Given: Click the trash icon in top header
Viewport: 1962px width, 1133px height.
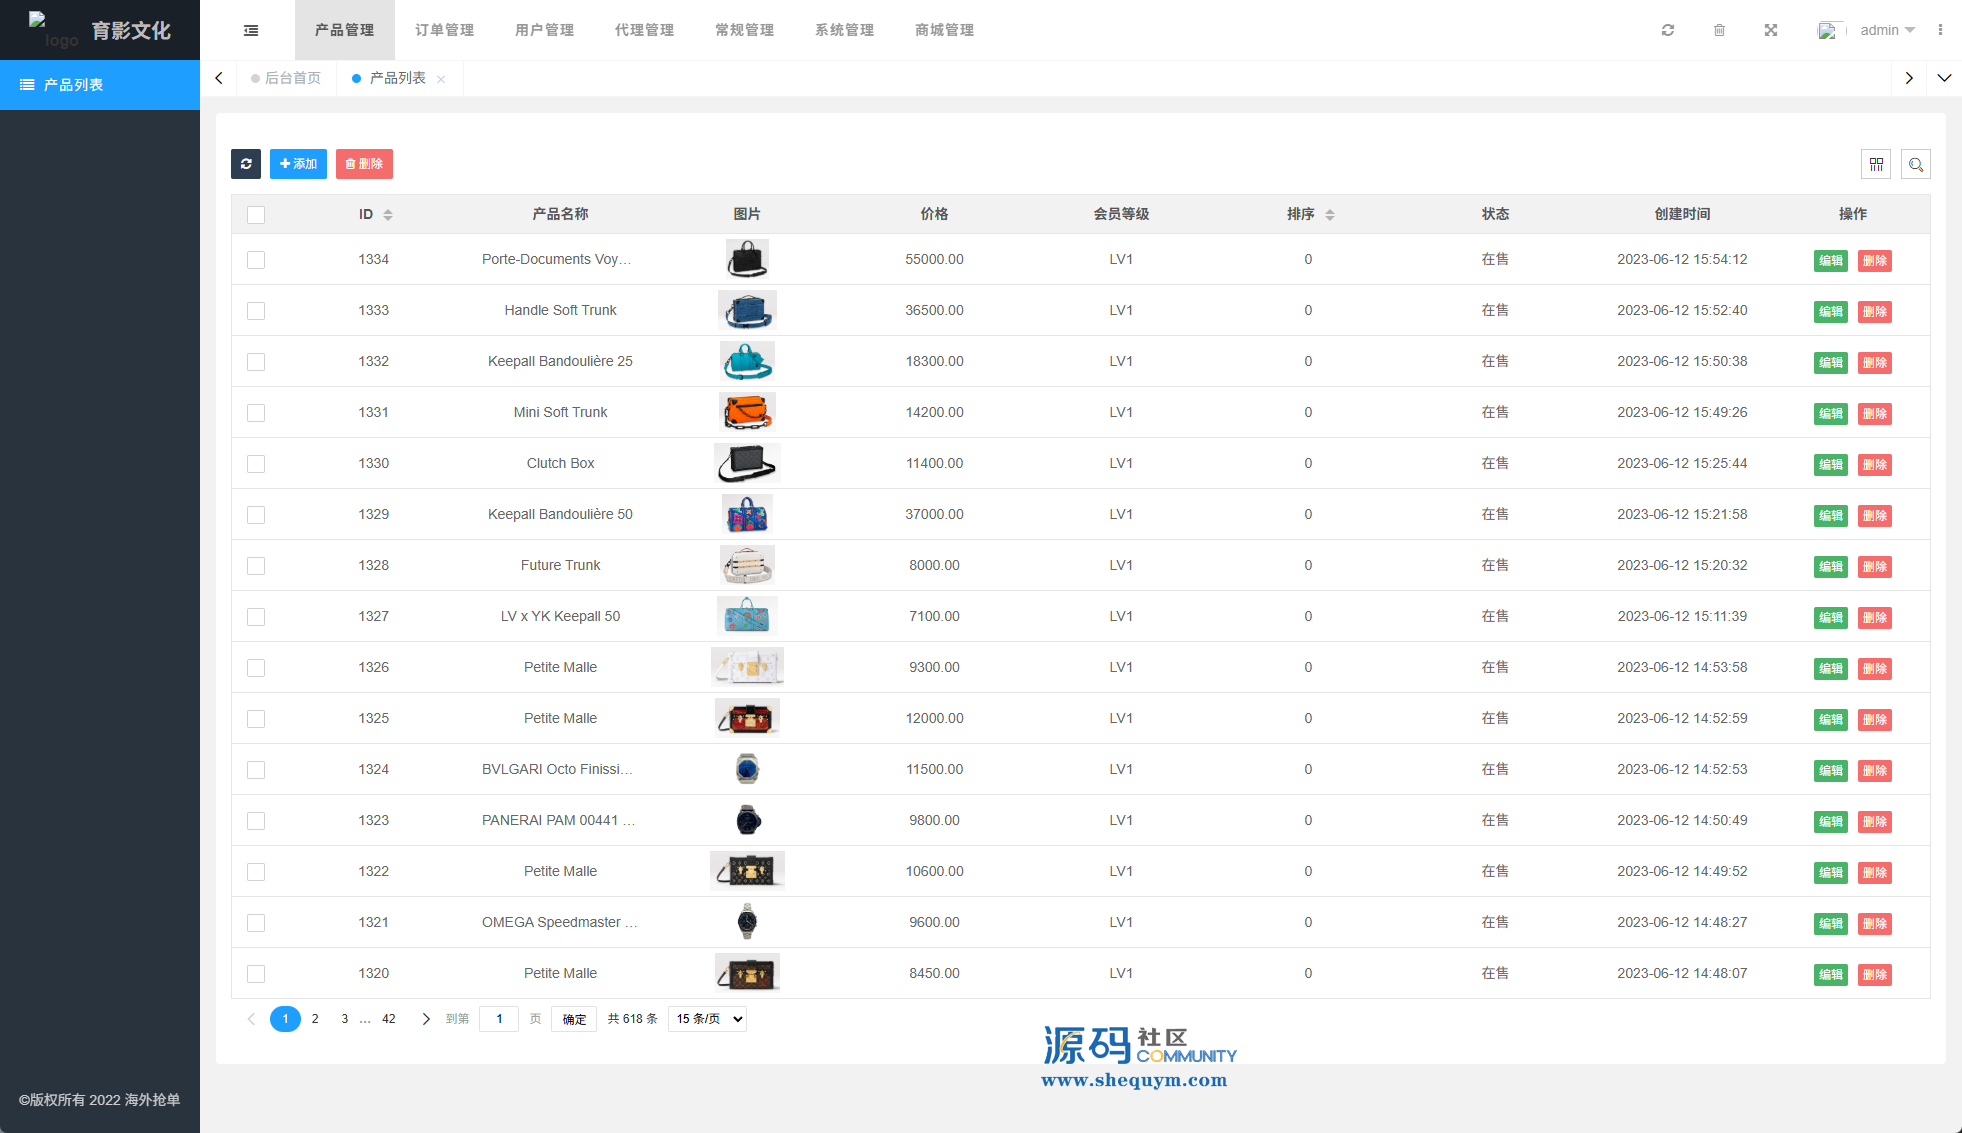Looking at the screenshot, I should 1719,30.
